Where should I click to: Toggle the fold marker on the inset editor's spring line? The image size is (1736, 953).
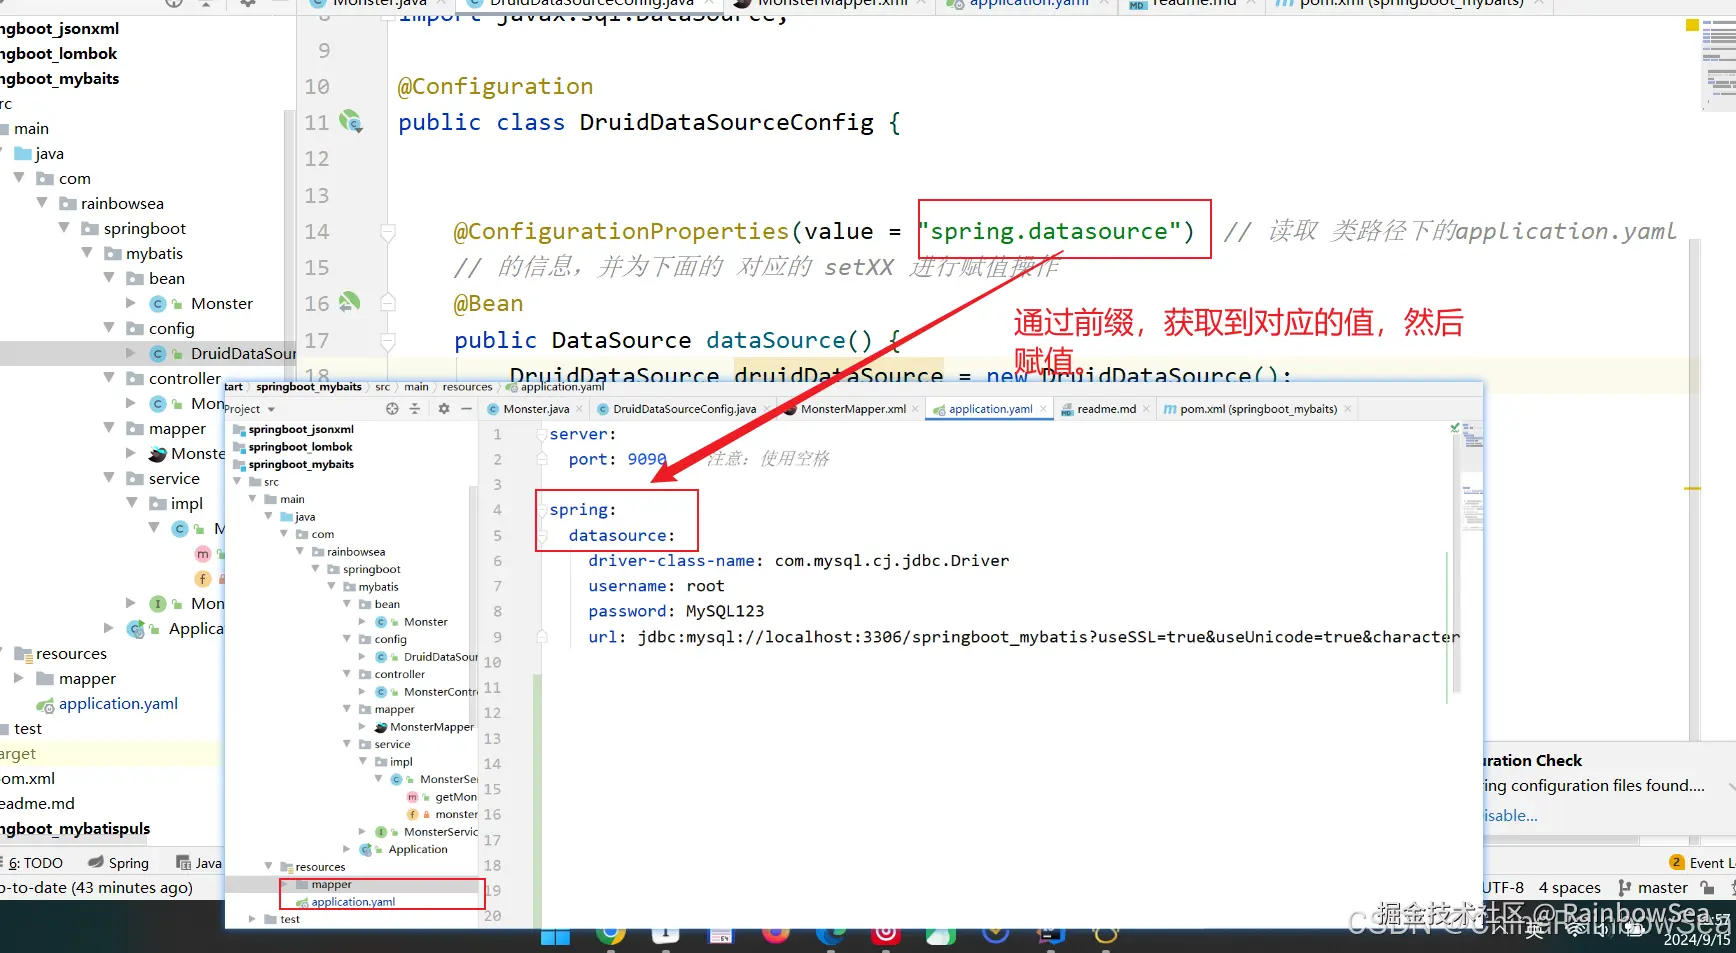541,510
